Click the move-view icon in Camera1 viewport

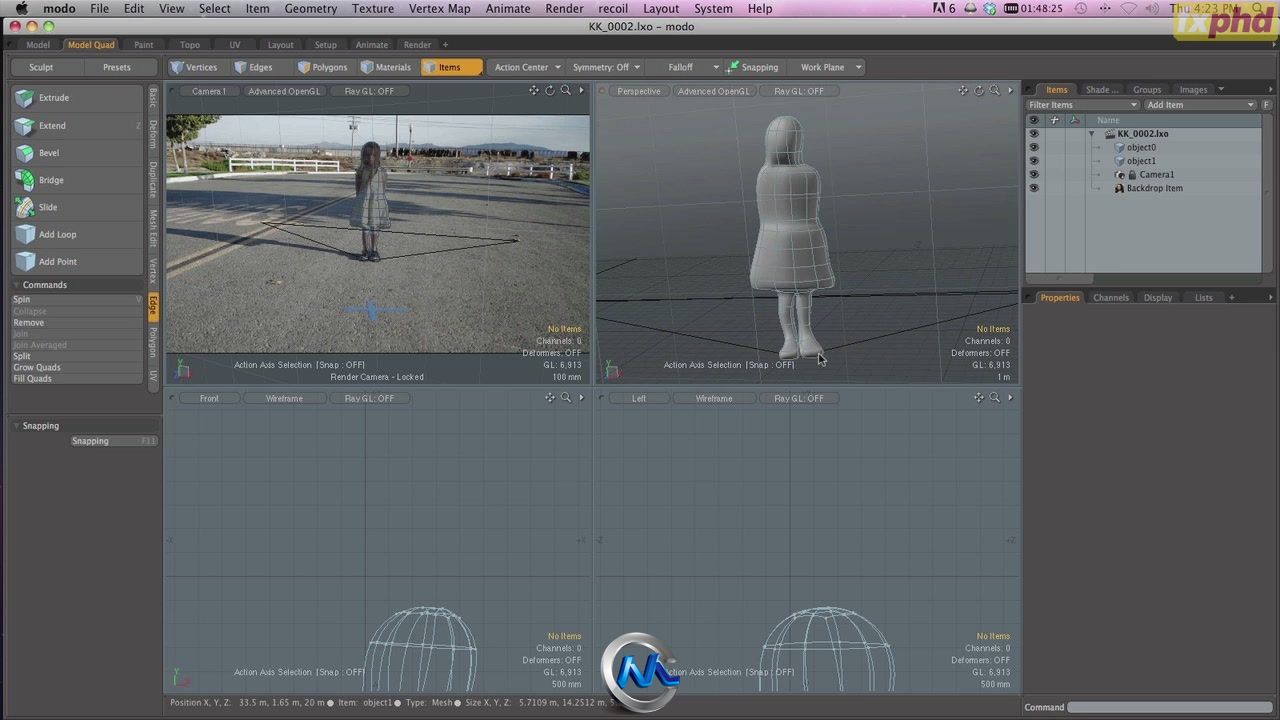[534, 91]
